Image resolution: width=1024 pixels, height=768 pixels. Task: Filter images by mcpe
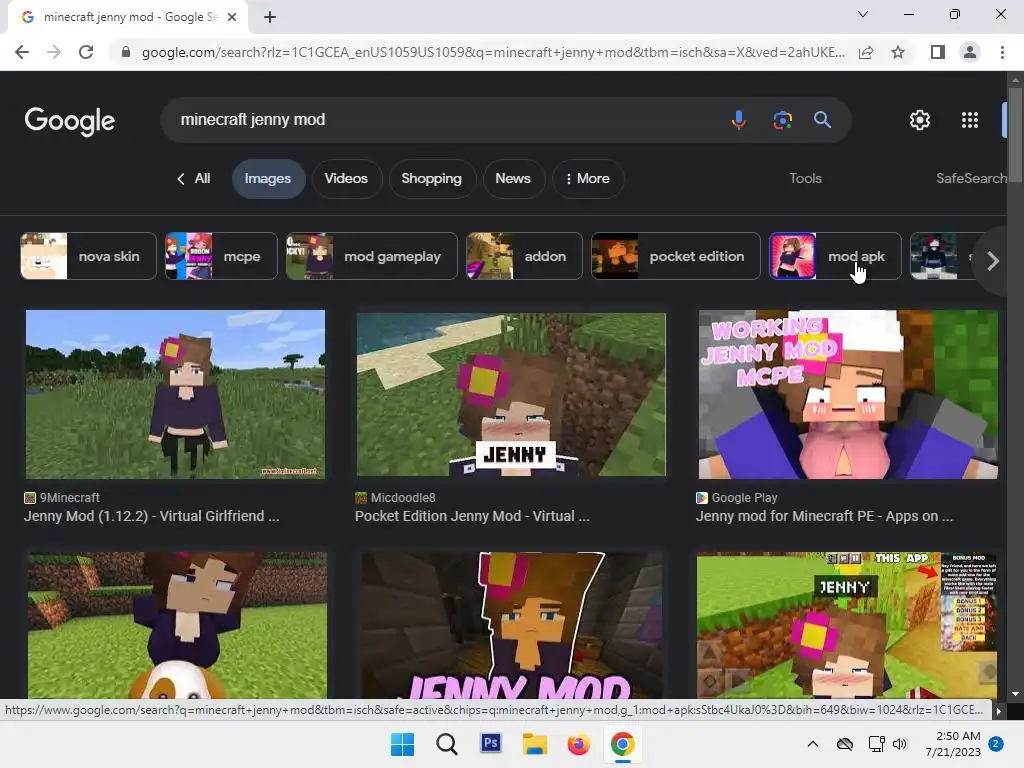pos(221,256)
